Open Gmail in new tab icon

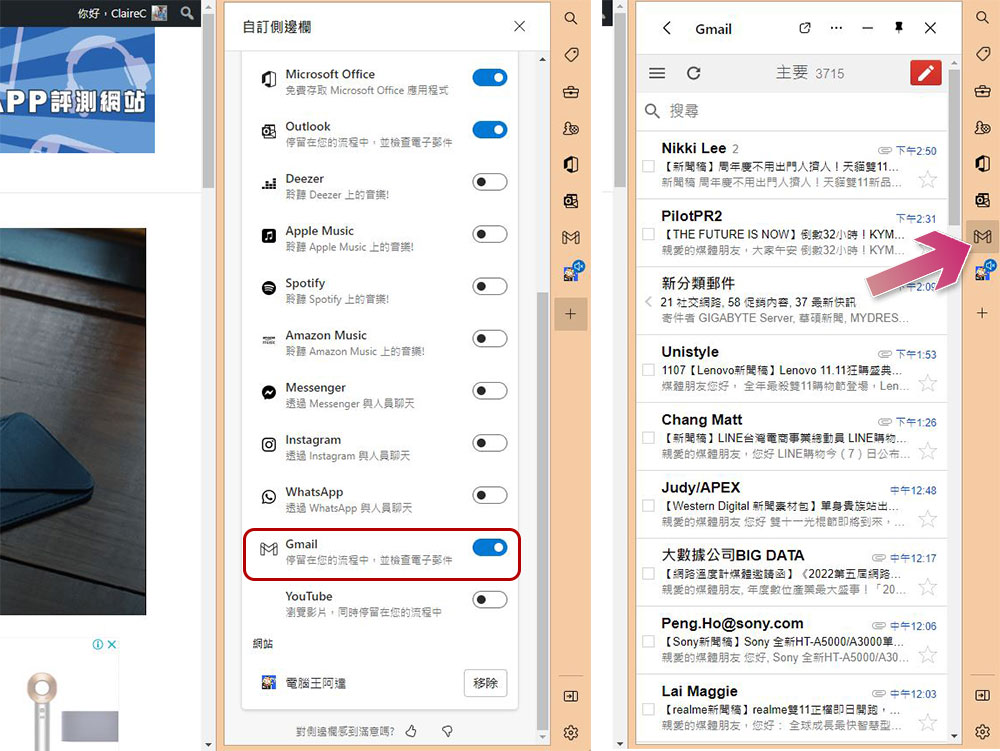(805, 28)
